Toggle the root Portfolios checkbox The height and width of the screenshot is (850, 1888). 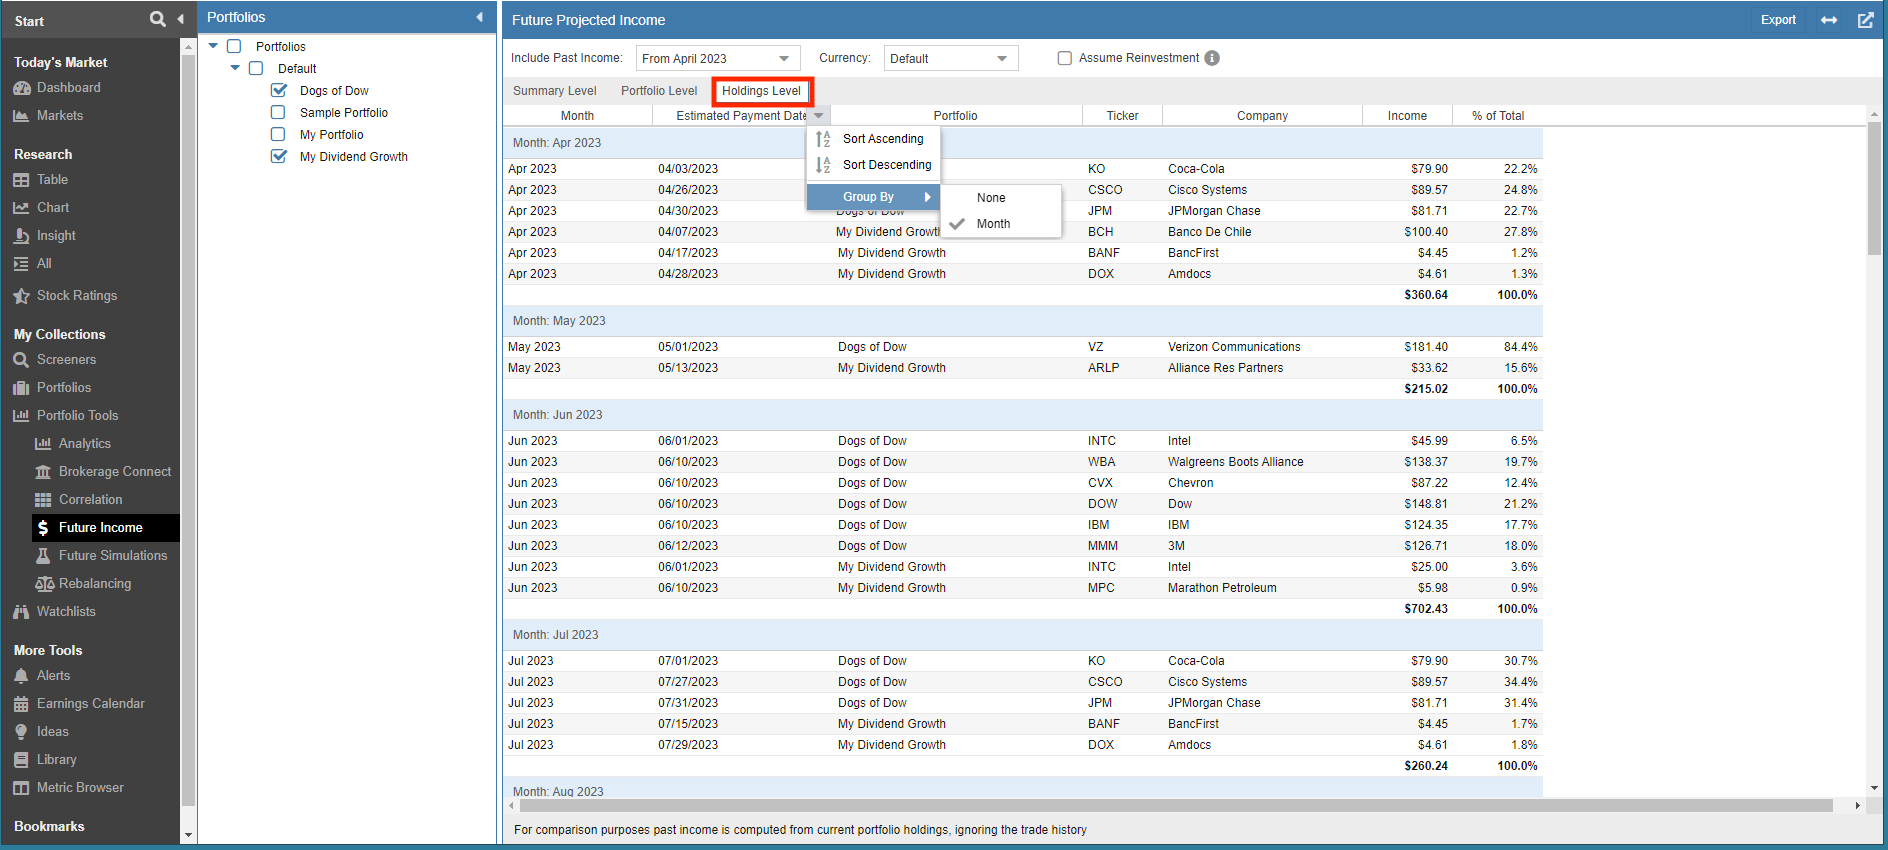tap(234, 46)
